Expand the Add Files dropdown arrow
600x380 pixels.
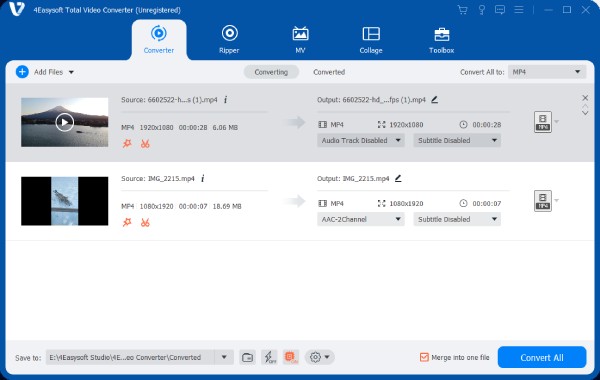pos(71,72)
